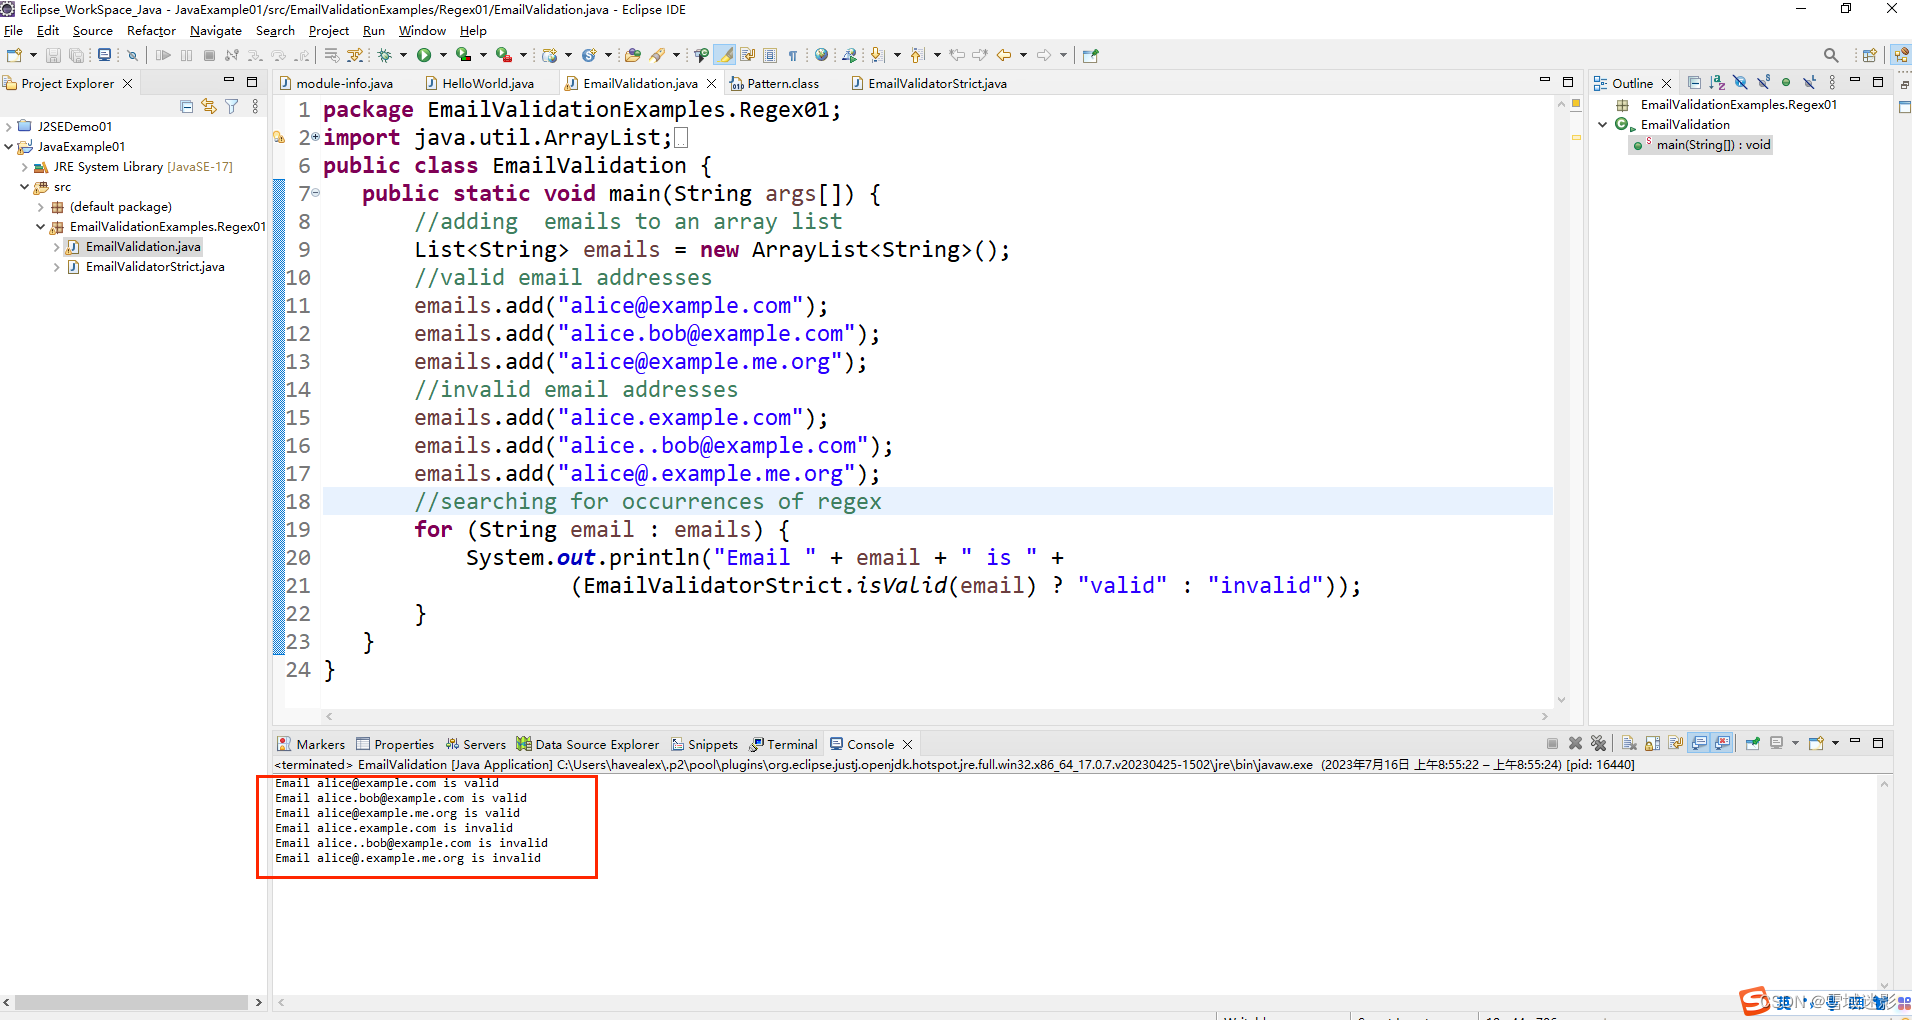This screenshot has width=1912, height=1020.
Task: Click Project Explorer horizontal scrollbar thumb
Action: (131, 1002)
